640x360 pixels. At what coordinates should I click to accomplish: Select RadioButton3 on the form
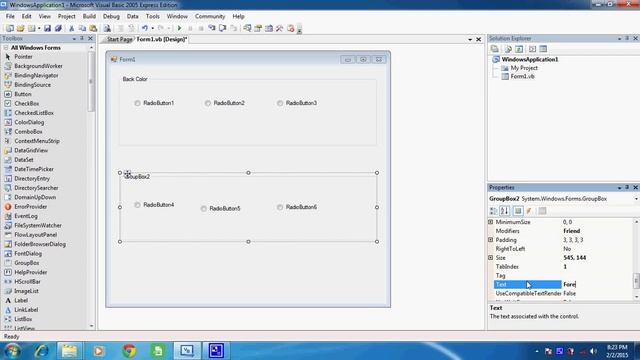297,103
